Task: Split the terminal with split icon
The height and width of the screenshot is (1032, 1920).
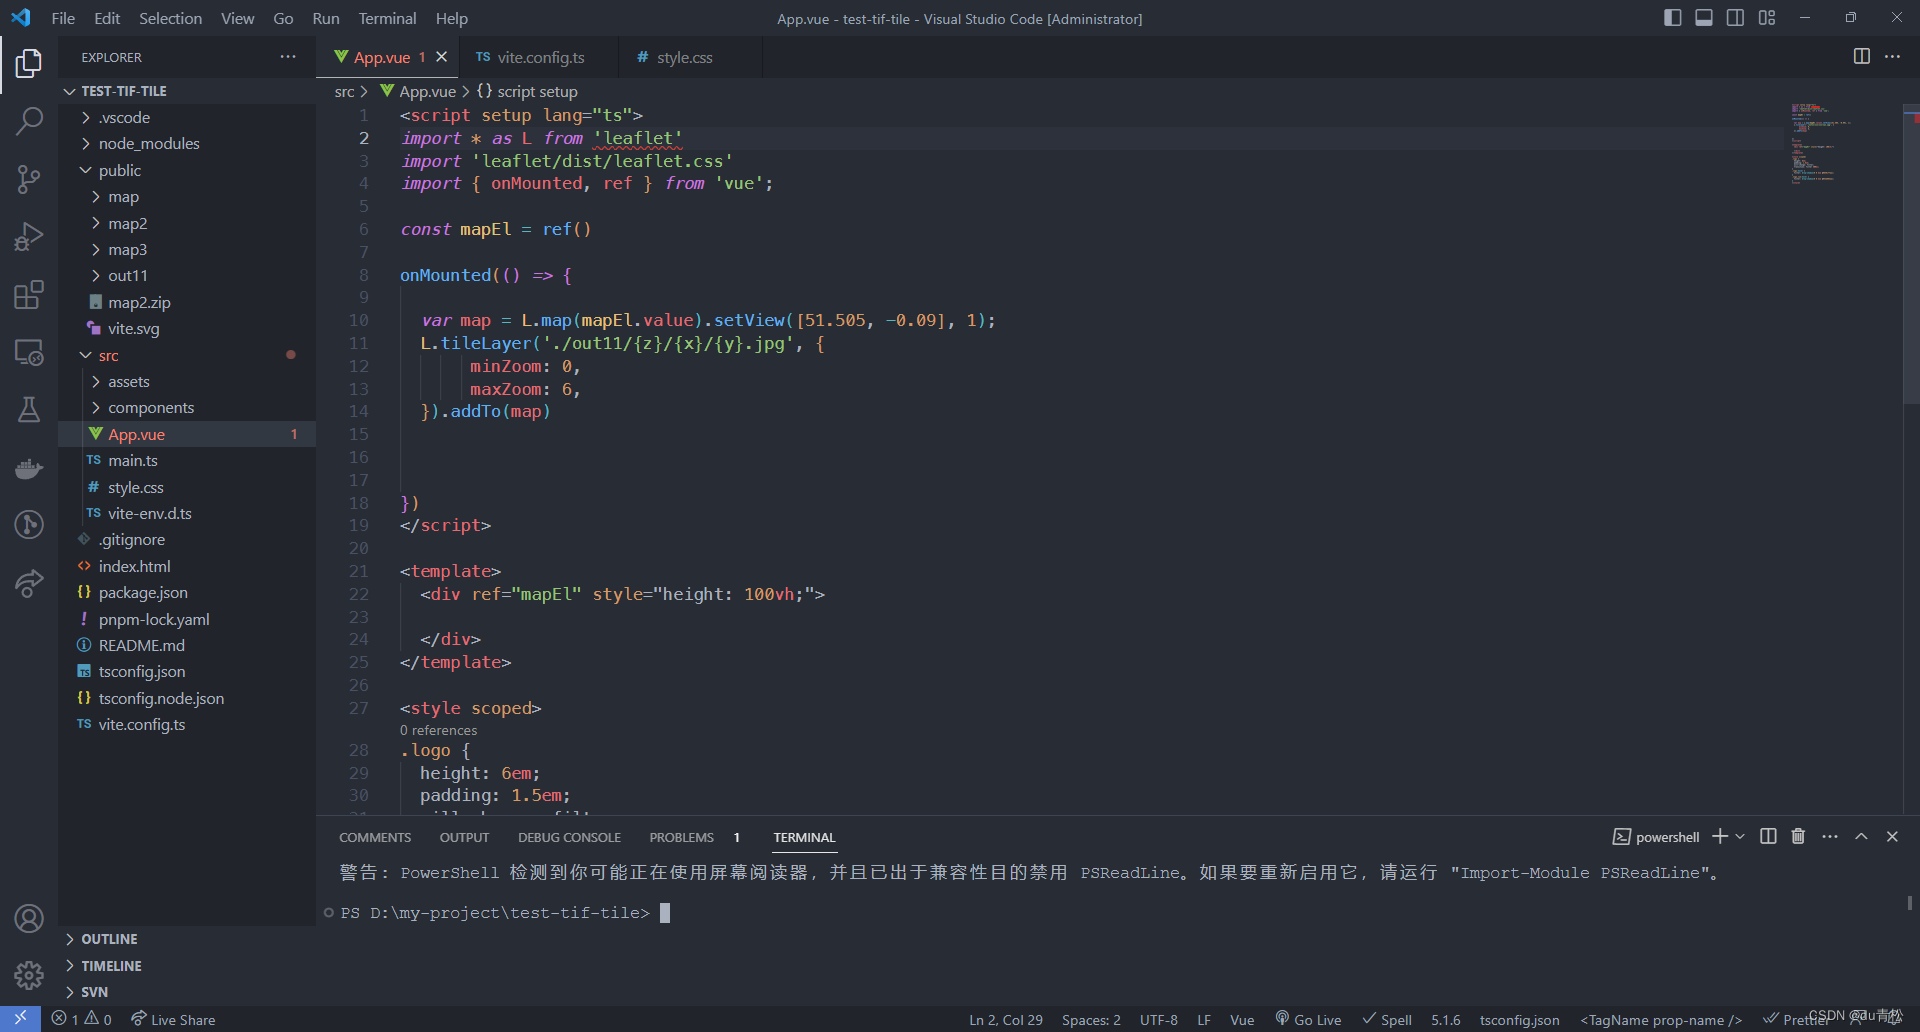Action: (1768, 836)
